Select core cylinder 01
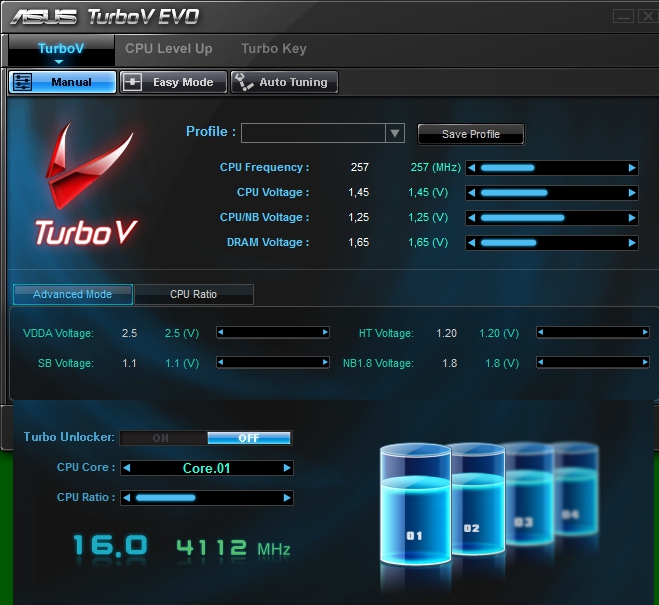The height and width of the screenshot is (605, 659). click(415, 504)
